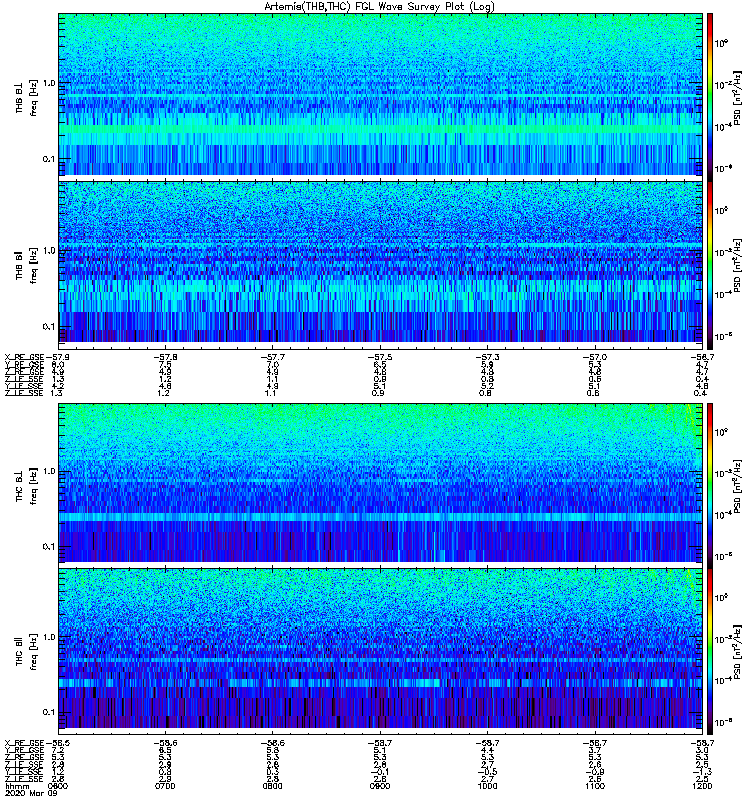Click the "0.1" frequency tick of THB B∥ panel
The width and height of the screenshot is (750, 800).
pyautogui.click(x=48, y=327)
